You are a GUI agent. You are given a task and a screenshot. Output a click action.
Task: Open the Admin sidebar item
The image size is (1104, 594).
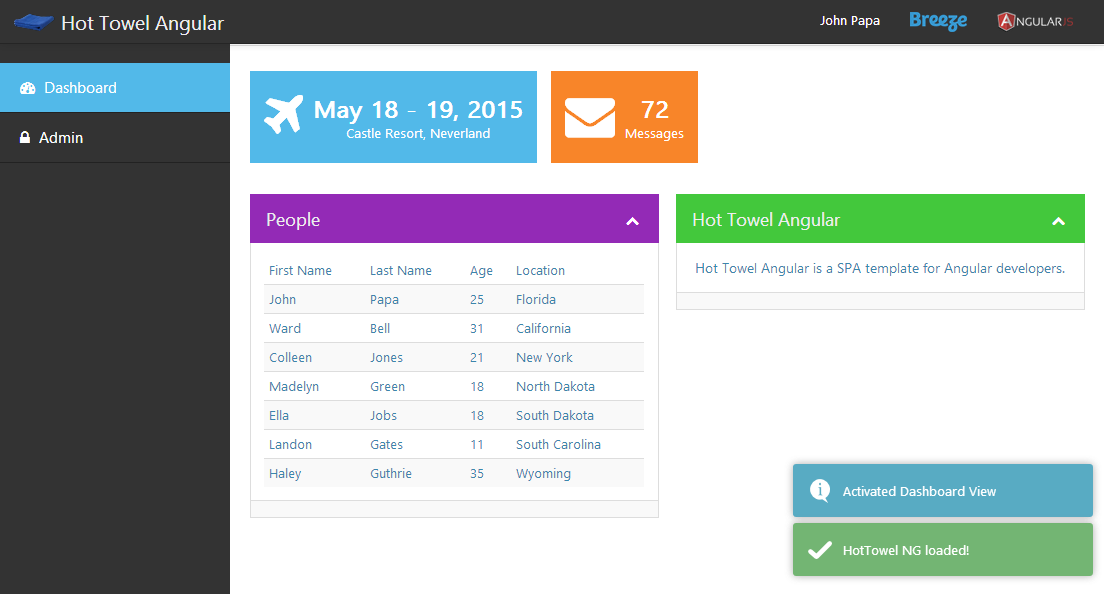click(115, 138)
